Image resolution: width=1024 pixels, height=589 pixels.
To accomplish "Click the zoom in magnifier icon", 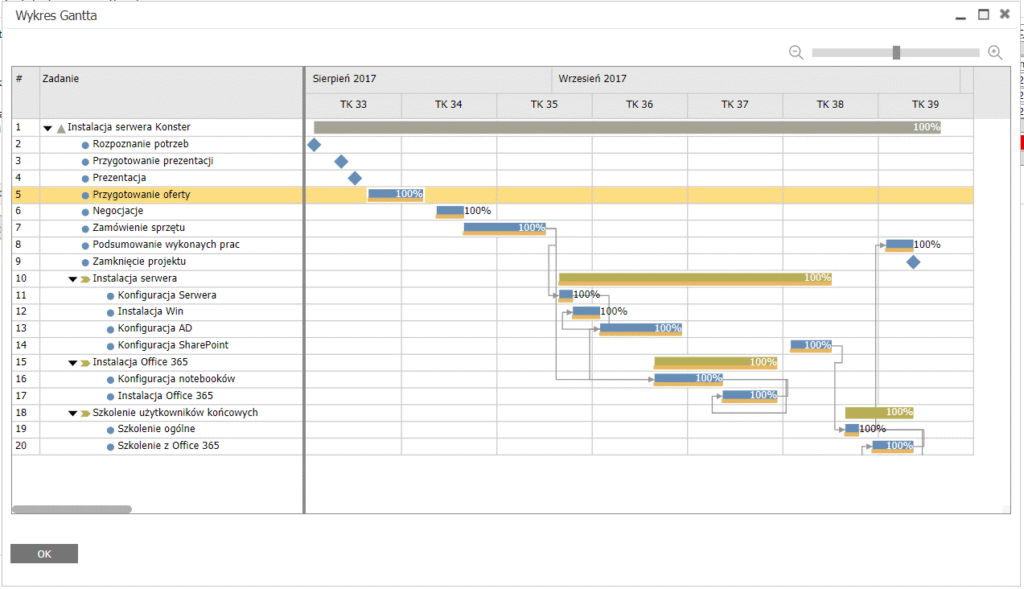I will pos(995,53).
